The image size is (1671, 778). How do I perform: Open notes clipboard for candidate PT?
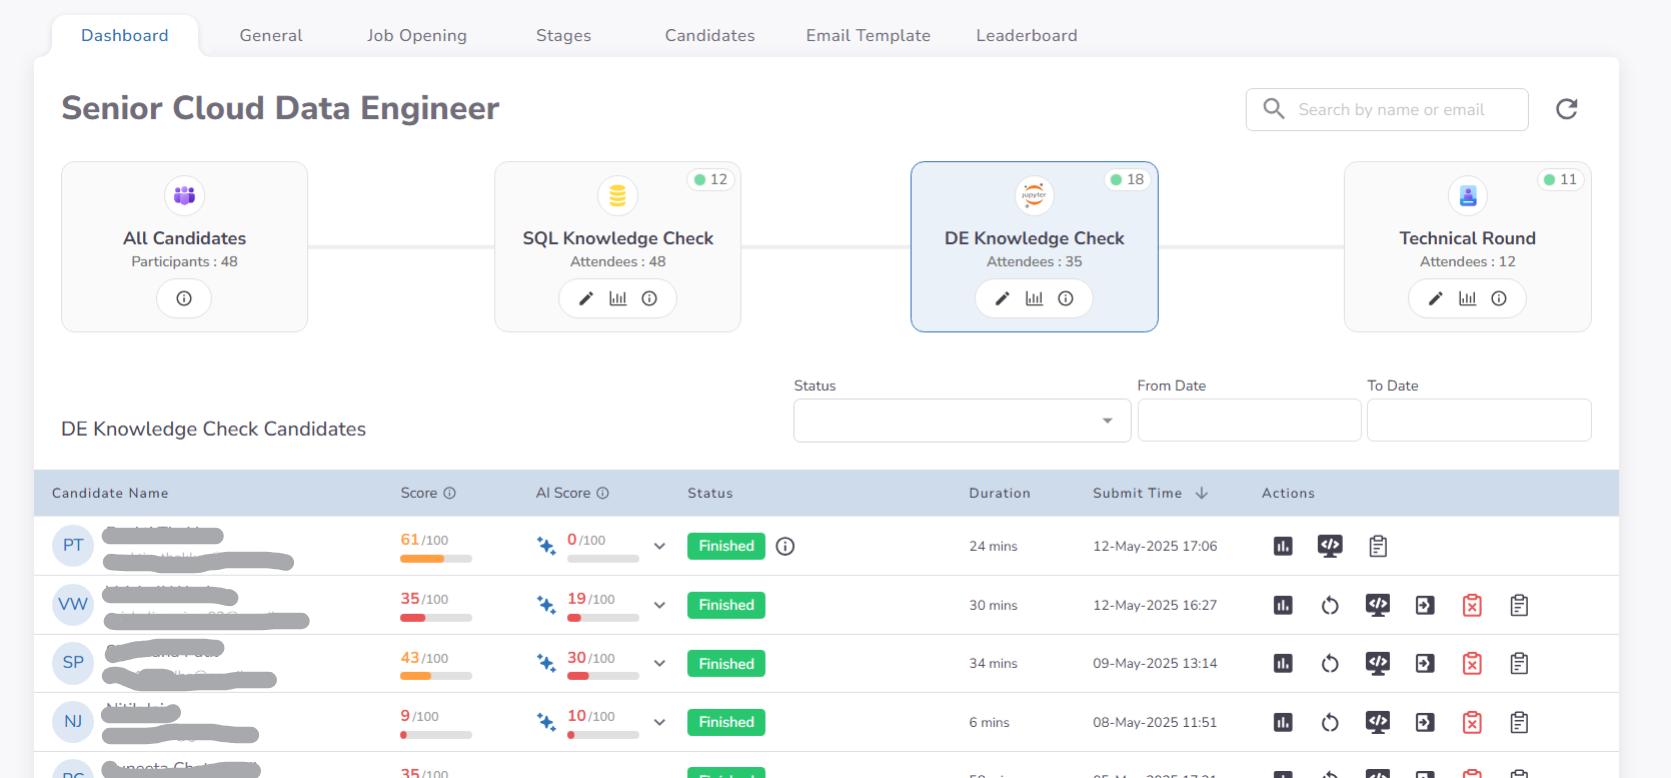[x=1378, y=546]
